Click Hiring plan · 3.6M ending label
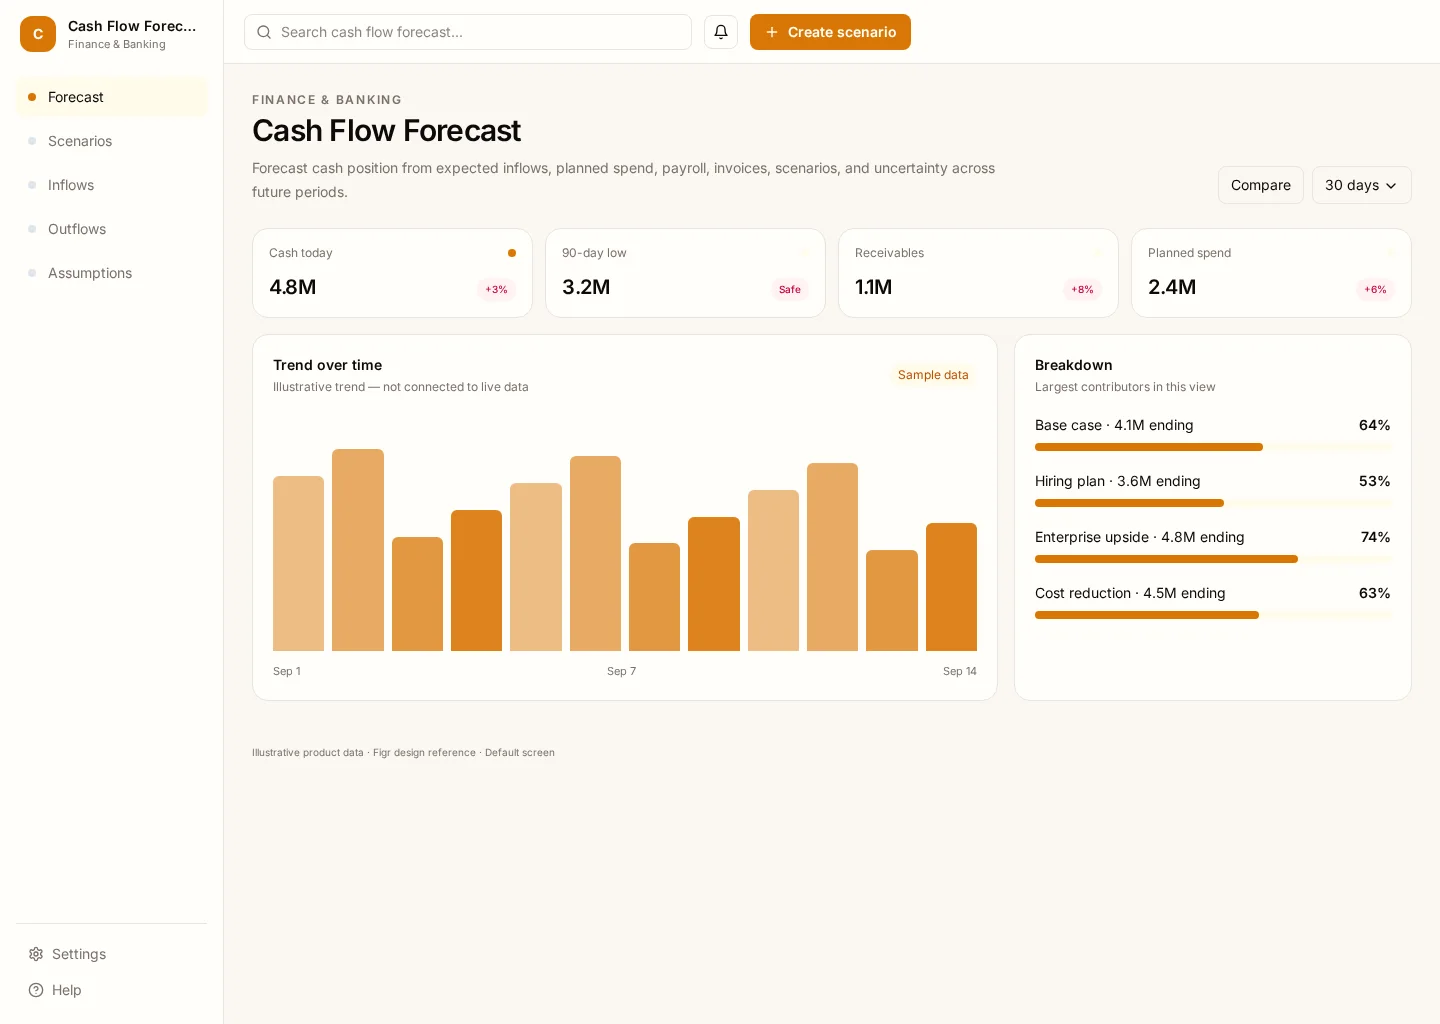Image resolution: width=1440 pixels, height=1024 pixels. (x=1118, y=481)
